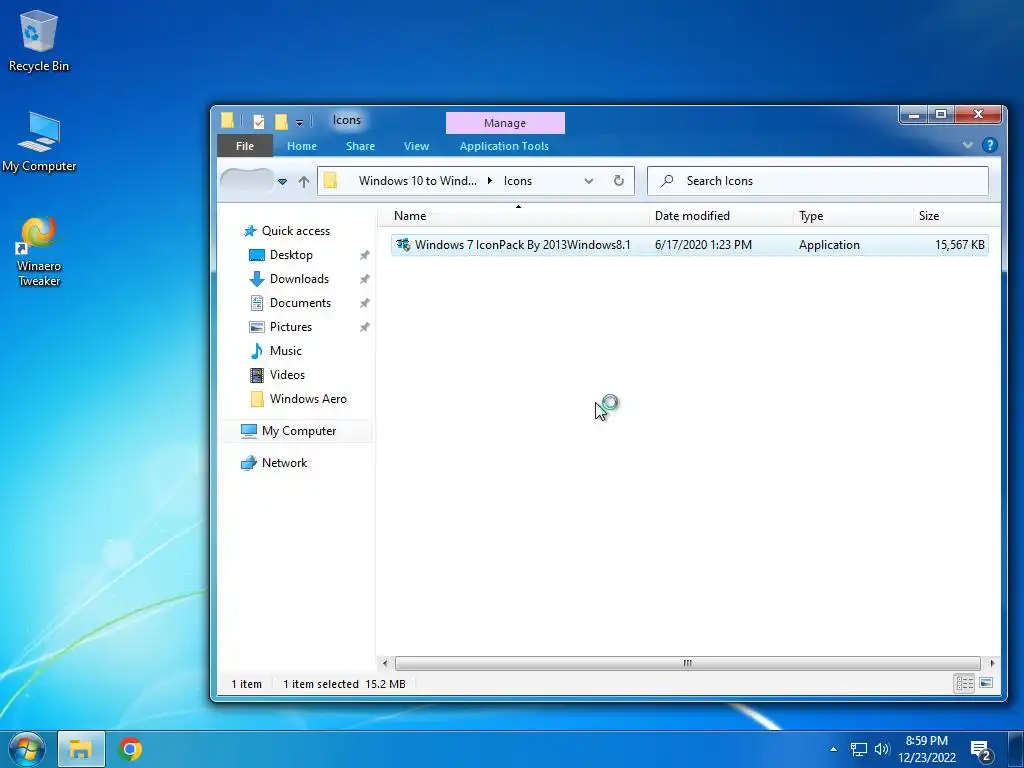Open the address bar history dropdown
Image resolution: width=1024 pixels, height=768 pixels.
(x=588, y=181)
